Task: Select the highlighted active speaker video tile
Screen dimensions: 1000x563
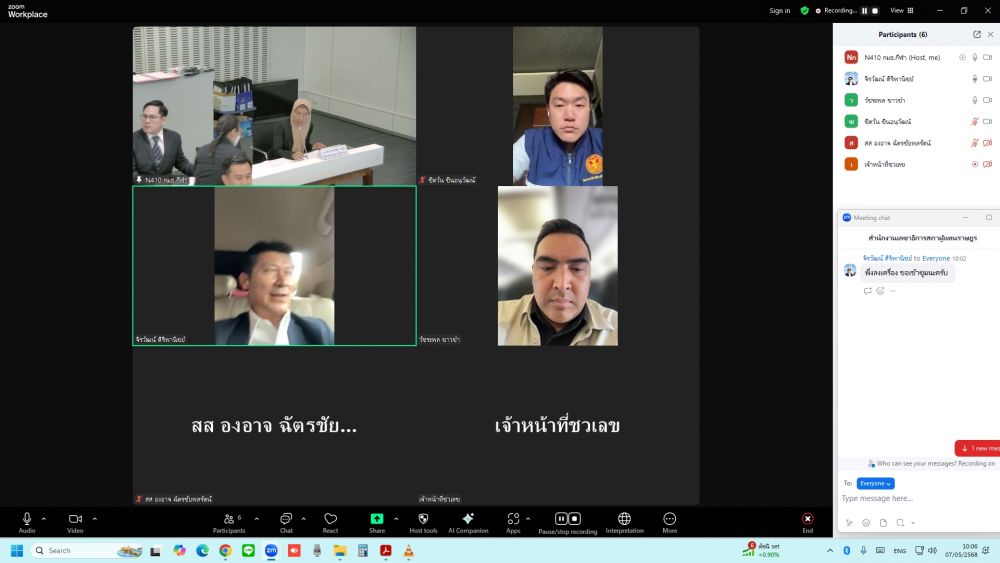Action: click(274, 266)
